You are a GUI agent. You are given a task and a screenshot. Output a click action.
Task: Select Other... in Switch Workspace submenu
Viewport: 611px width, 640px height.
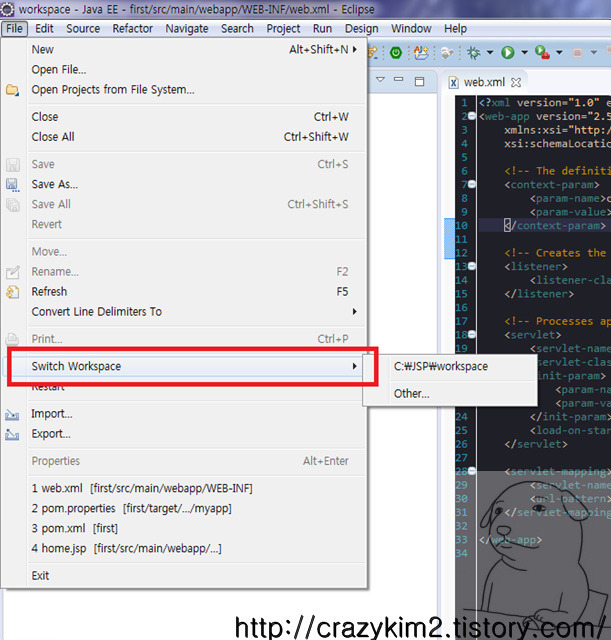450,393
